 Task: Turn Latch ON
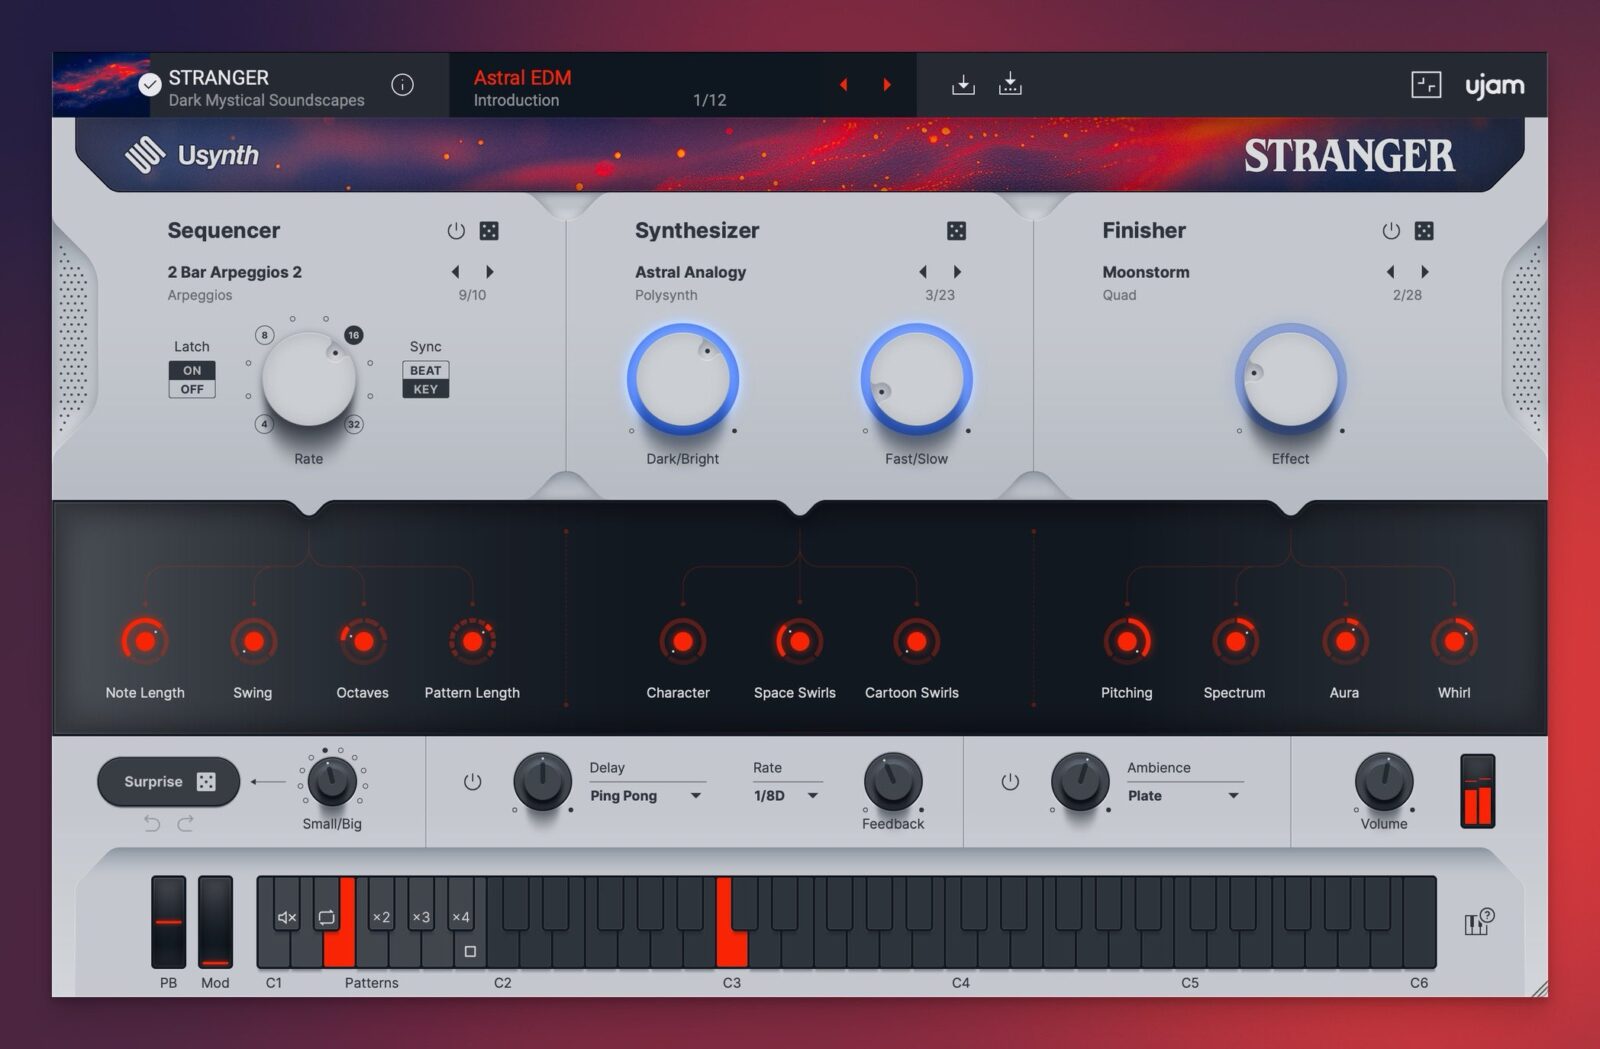pyautogui.click(x=192, y=370)
